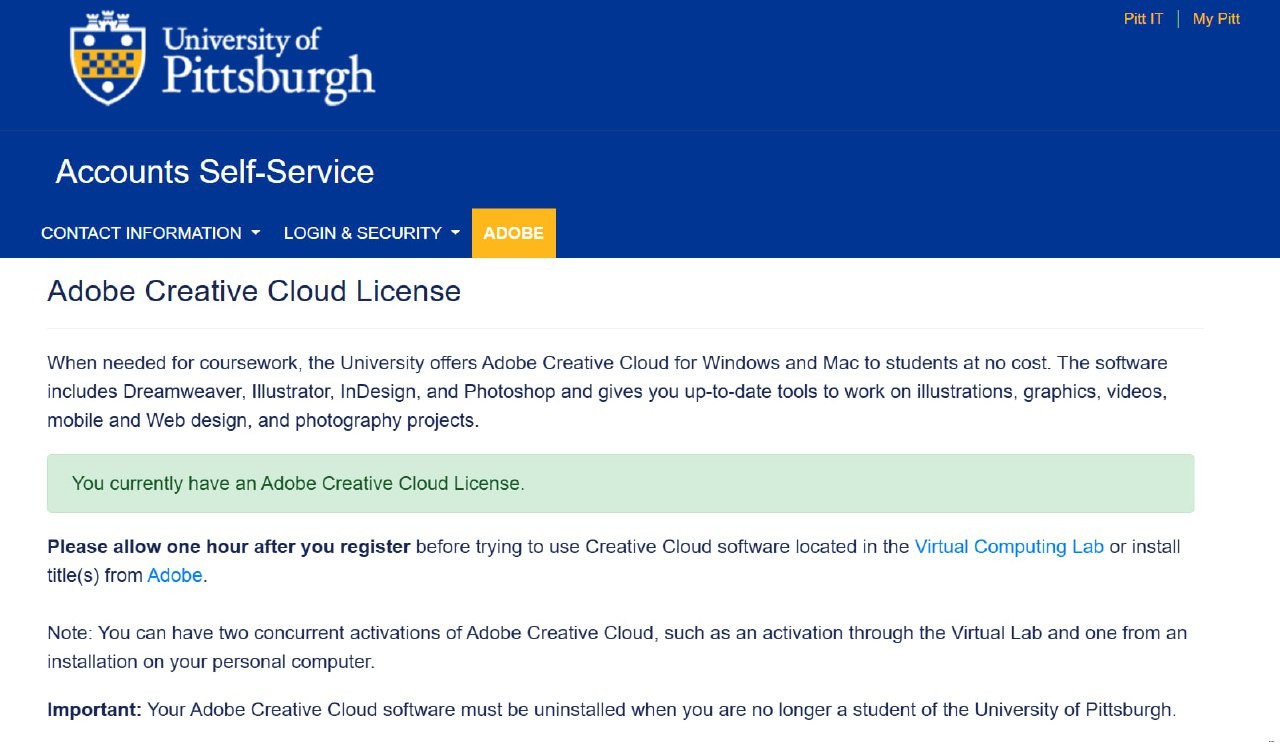
Task: Click the Accounts Self-Service title
Action: point(214,172)
